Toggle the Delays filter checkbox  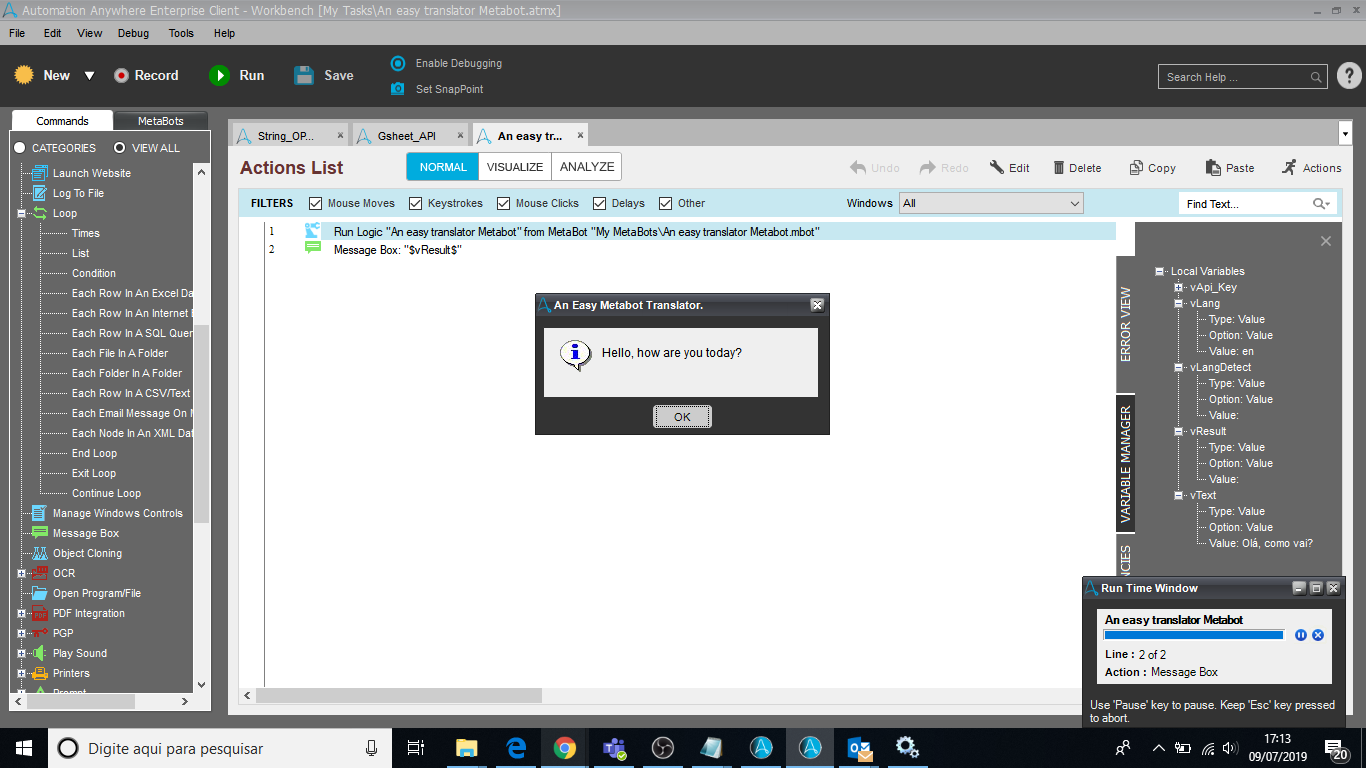600,203
